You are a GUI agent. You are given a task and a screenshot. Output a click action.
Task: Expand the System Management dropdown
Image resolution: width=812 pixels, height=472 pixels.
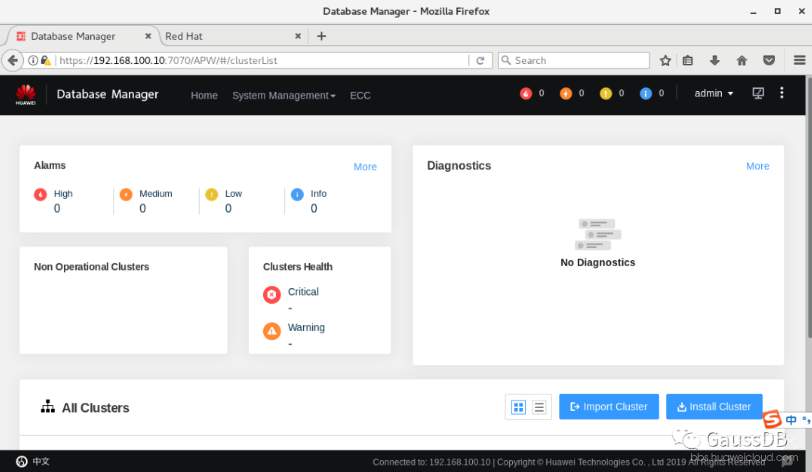click(284, 95)
